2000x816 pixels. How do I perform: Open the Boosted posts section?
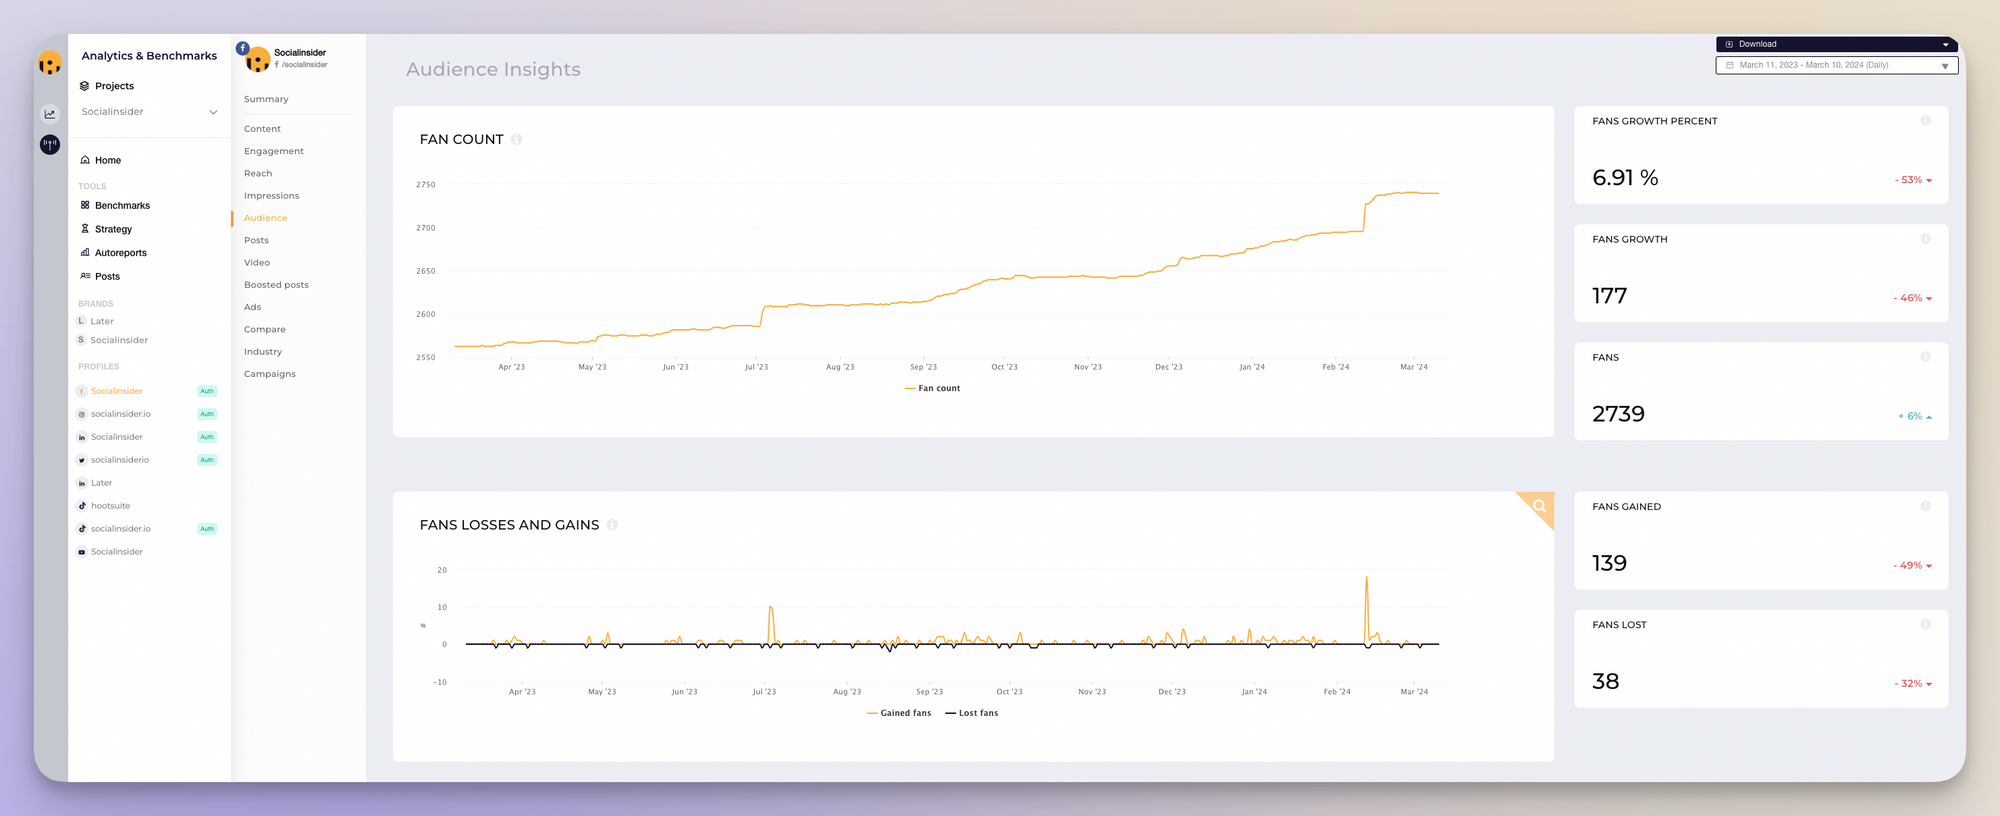(276, 285)
